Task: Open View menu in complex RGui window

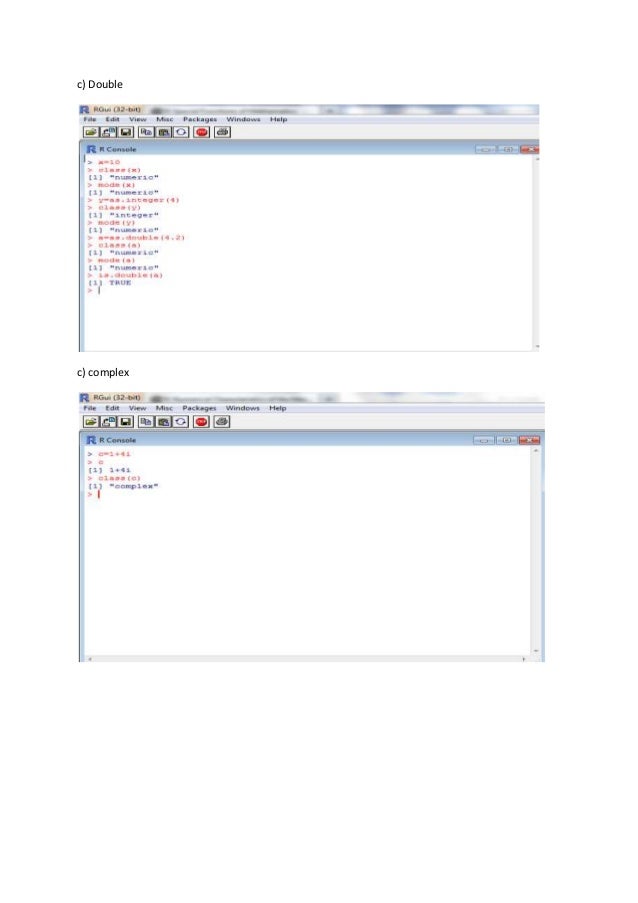Action: click(x=138, y=408)
